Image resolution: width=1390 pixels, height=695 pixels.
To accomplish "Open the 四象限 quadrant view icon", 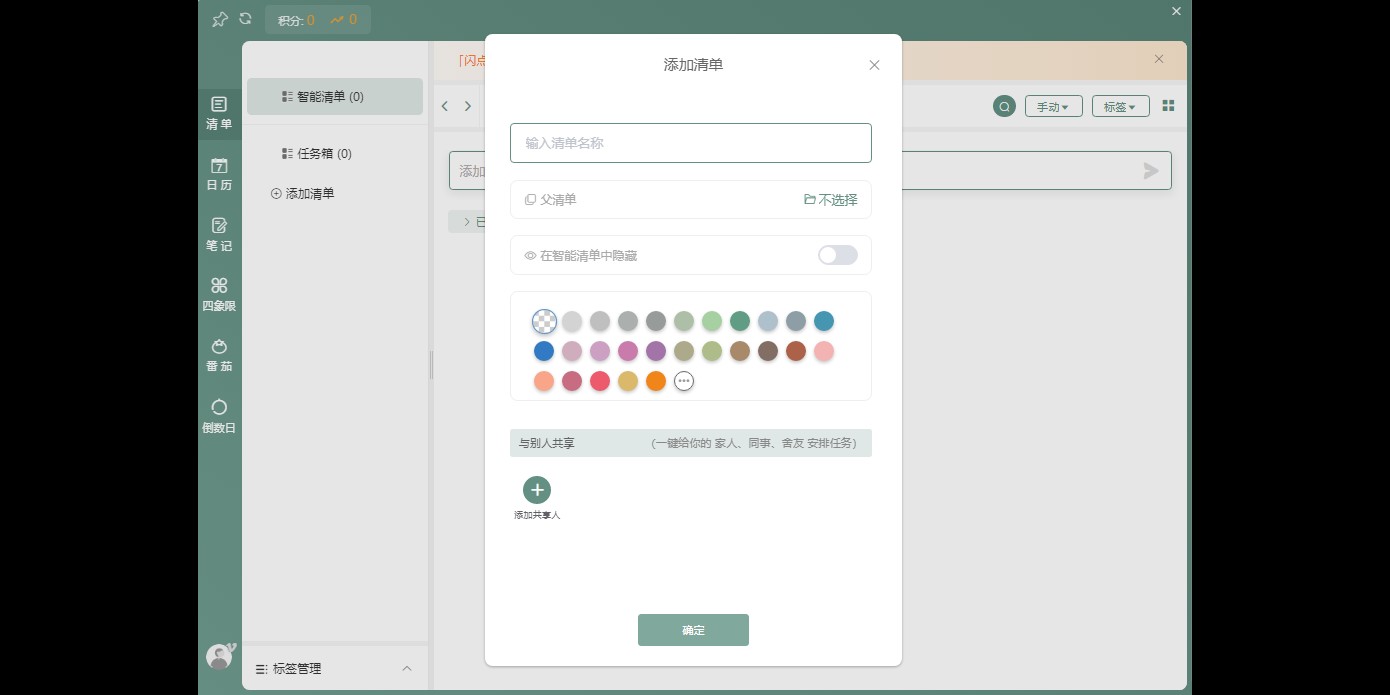I will (219, 294).
